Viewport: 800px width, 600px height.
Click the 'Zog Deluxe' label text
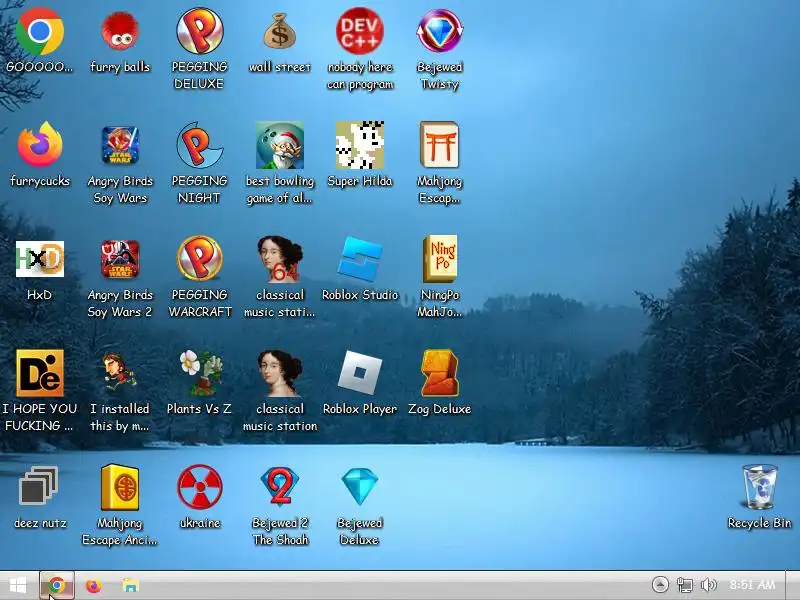tap(439, 409)
